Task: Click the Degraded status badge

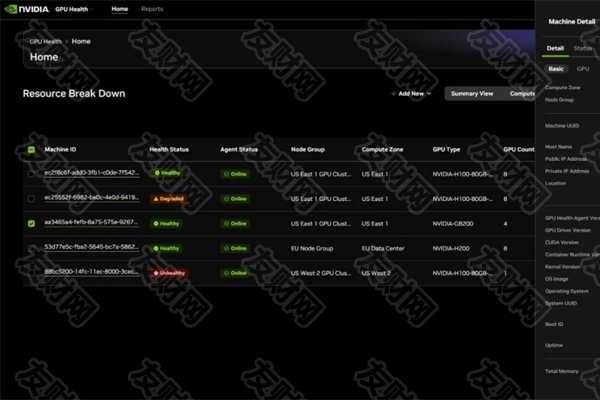Action: coord(168,199)
